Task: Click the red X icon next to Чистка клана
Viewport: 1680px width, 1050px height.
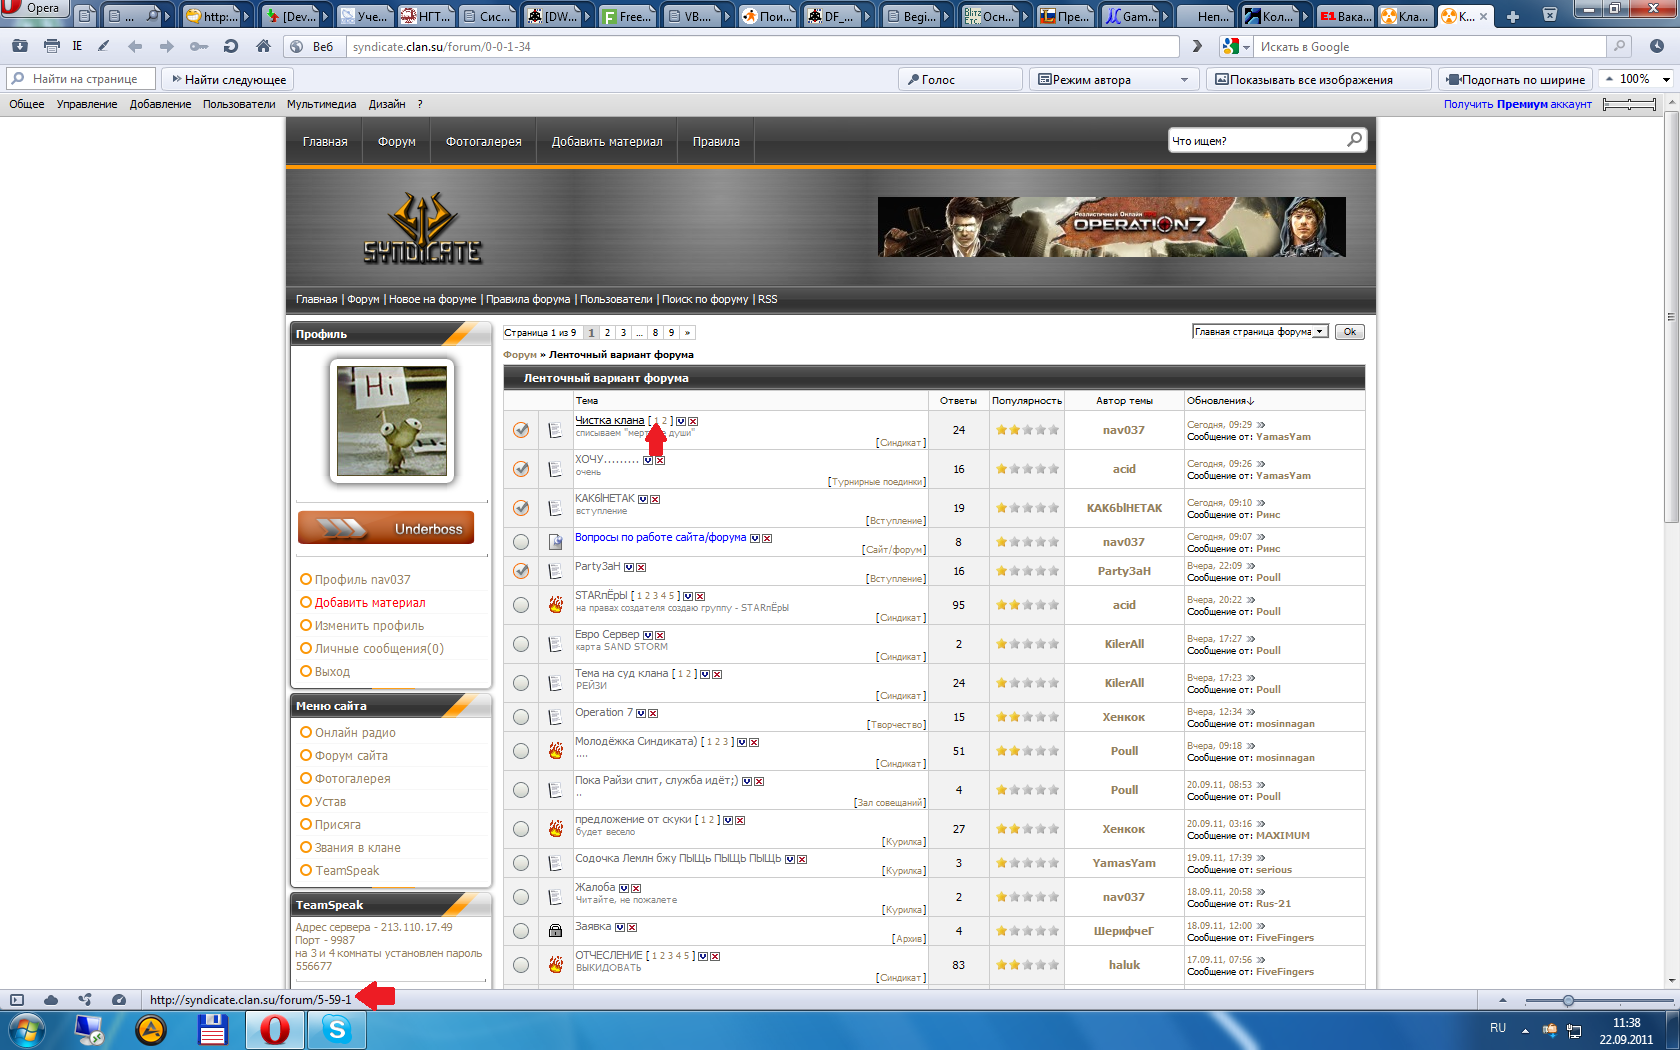Action: (693, 421)
